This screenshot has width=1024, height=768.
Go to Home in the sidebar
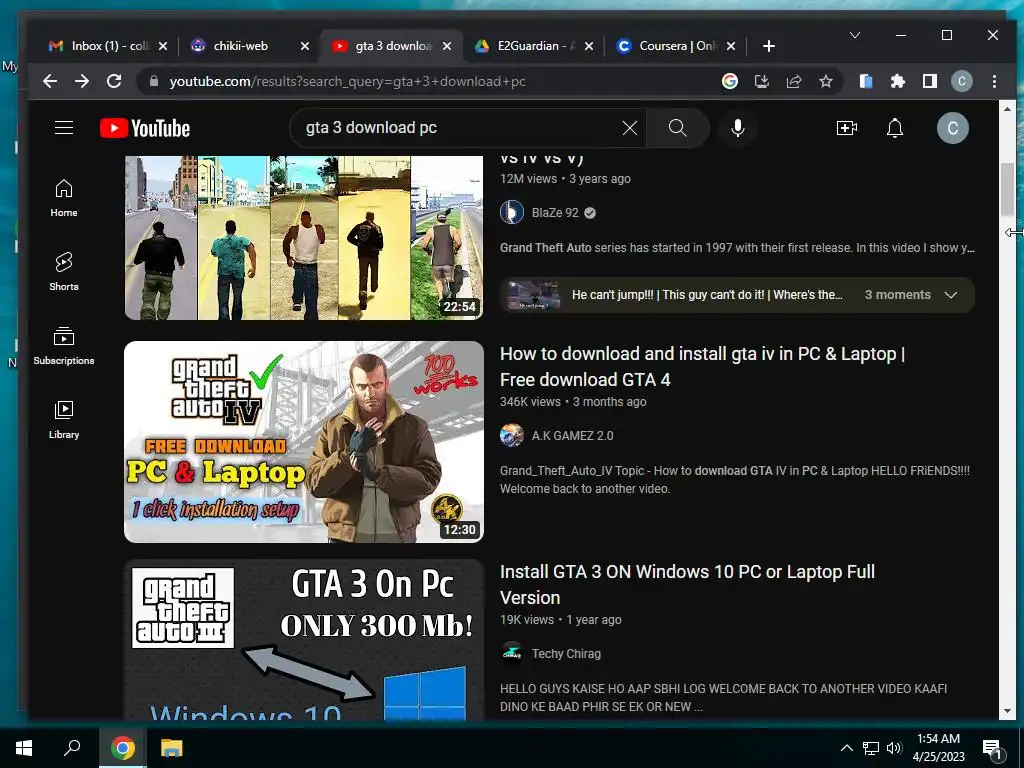pos(64,198)
